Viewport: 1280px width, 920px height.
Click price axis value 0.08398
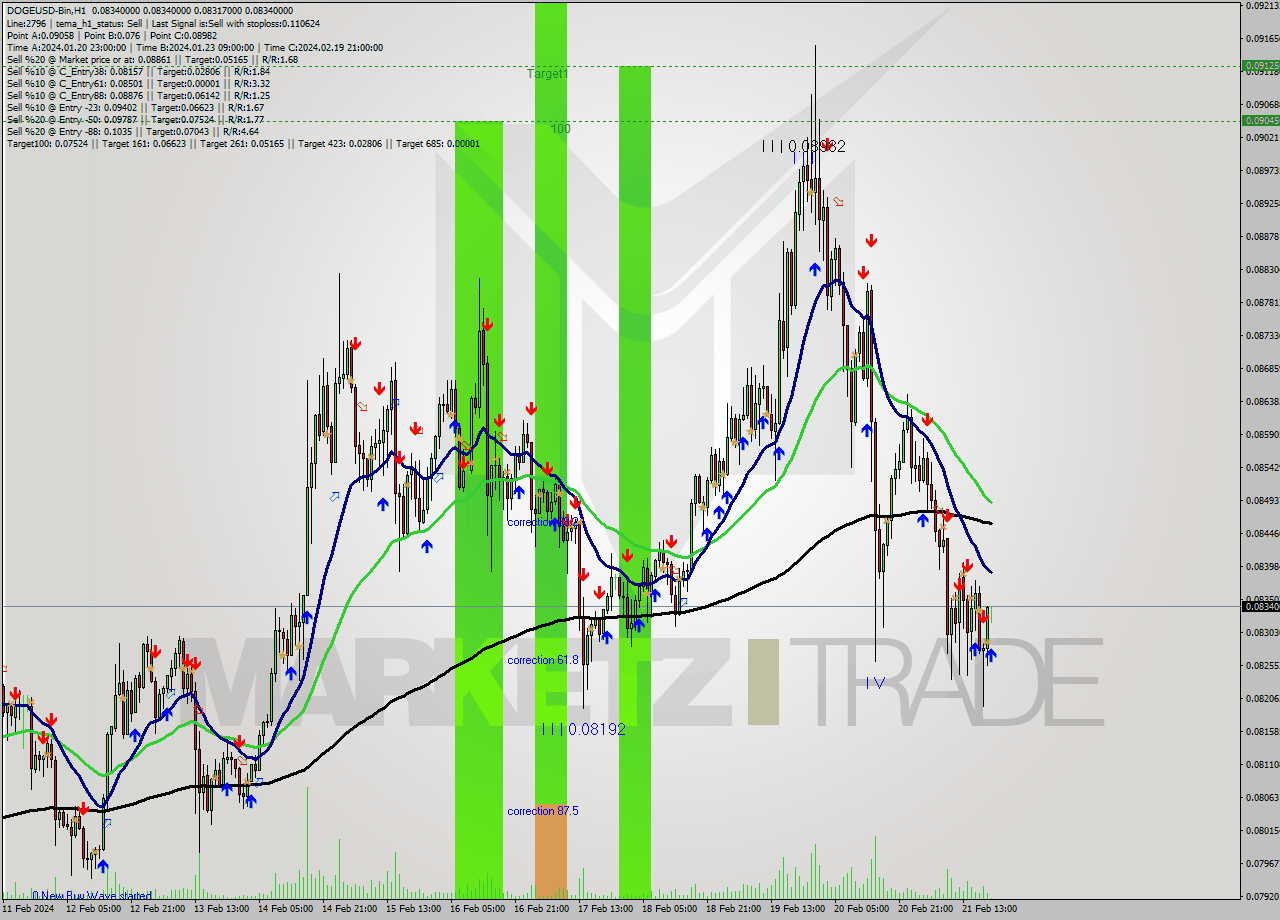[x=1263, y=566]
